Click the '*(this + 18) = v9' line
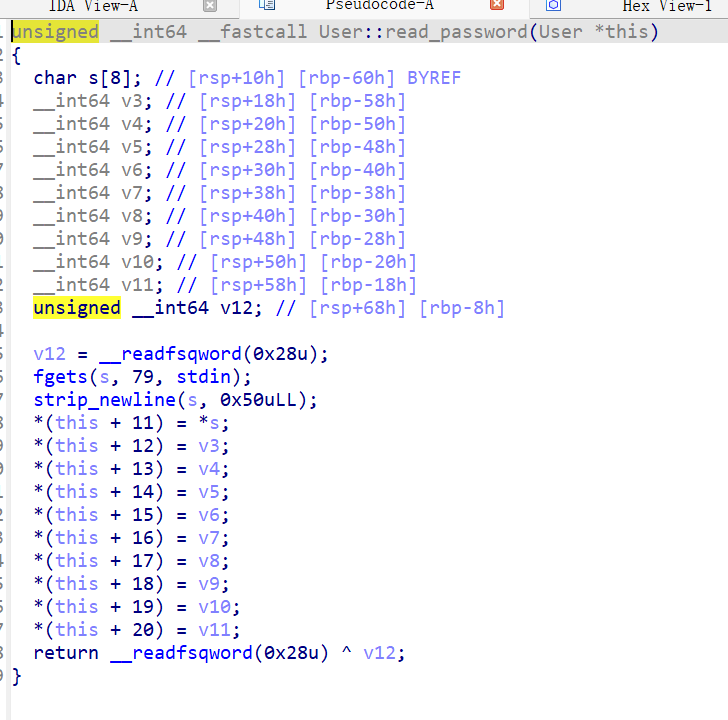This screenshot has height=720, width=728. [x=131, y=584]
